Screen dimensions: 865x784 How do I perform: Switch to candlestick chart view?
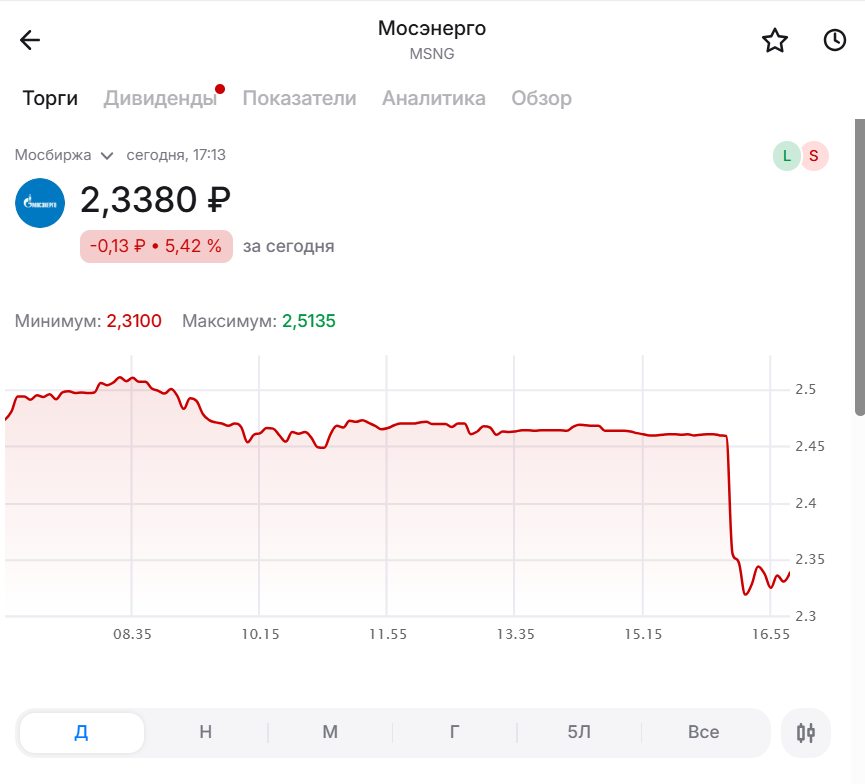pyautogui.click(x=806, y=732)
